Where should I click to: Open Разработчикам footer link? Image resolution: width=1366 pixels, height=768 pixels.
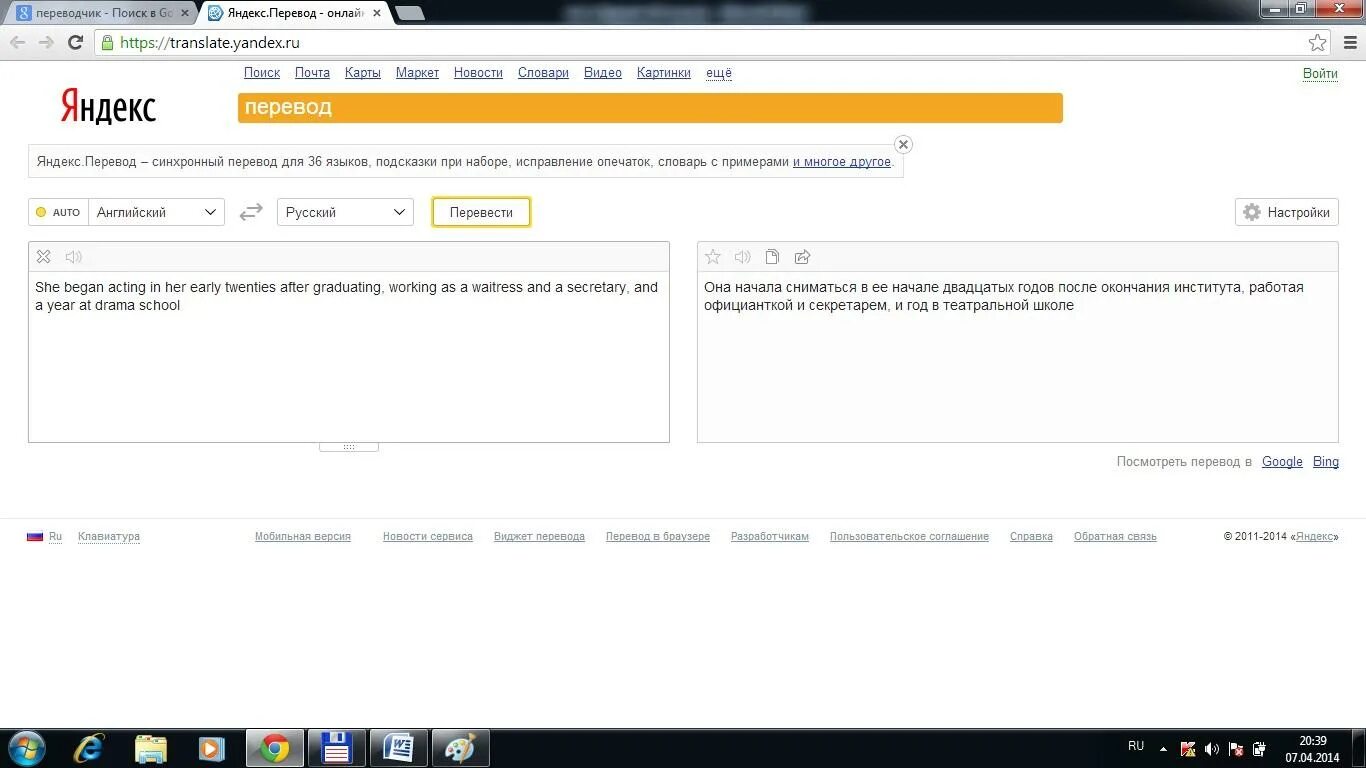coord(770,537)
